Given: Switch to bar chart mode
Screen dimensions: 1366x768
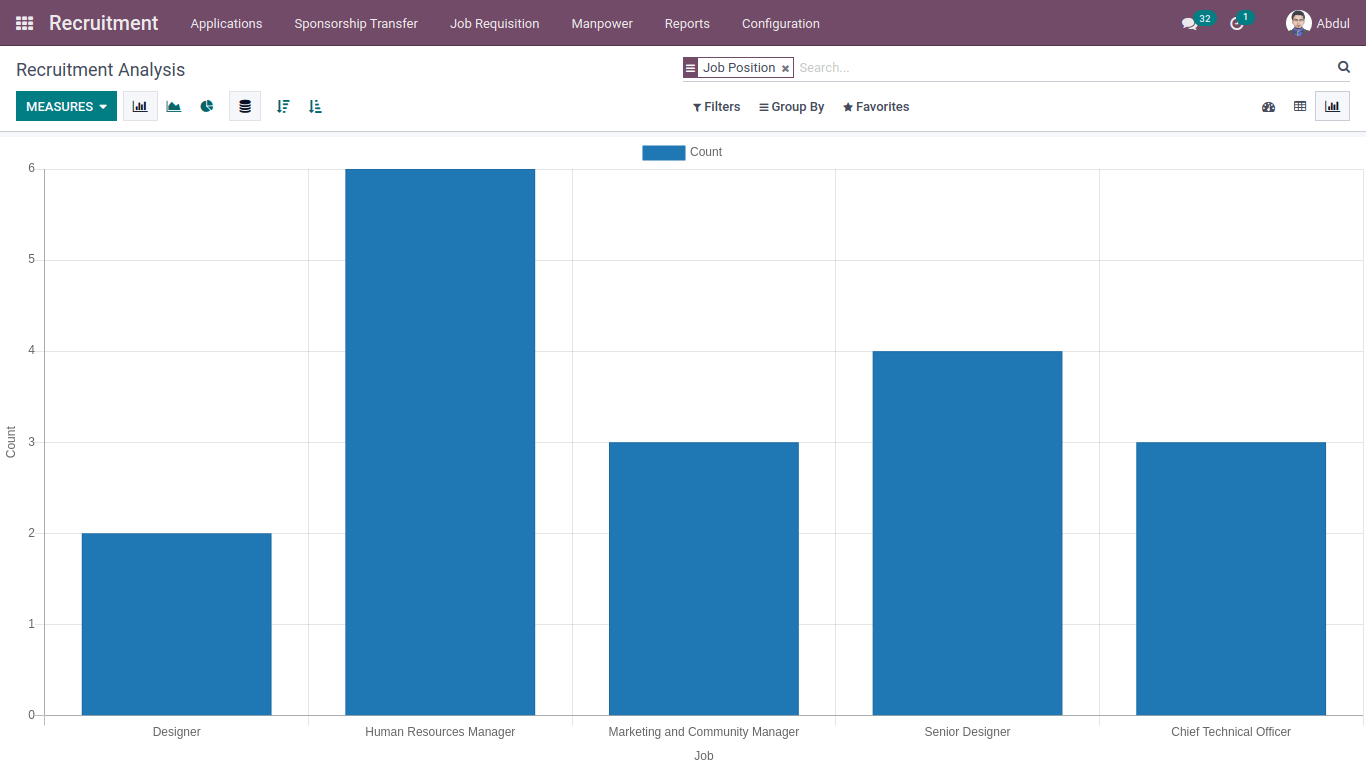Looking at the screenshot, I should click(140, 106).
